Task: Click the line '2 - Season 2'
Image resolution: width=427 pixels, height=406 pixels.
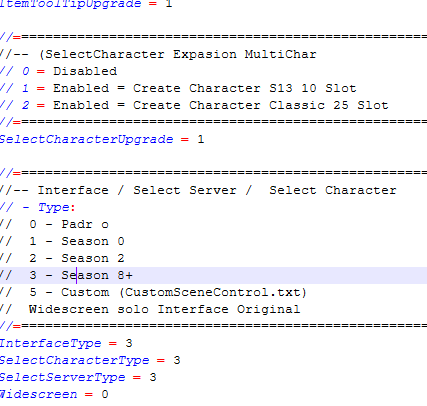Action: pos(77,258)
